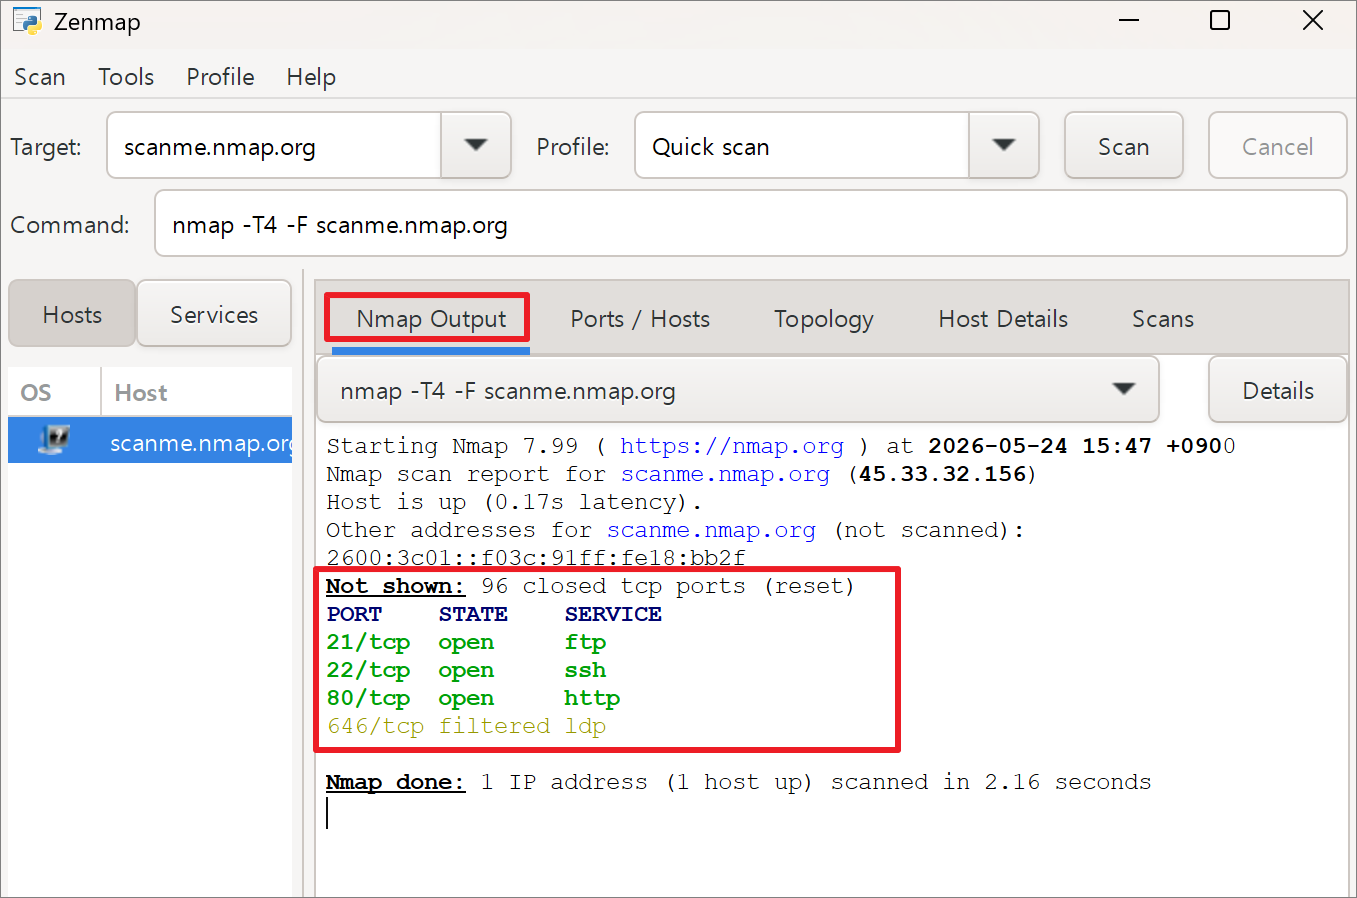Maximize the Zenmap window
This screenshot has width=1357, height=898.
[1220, 21]
